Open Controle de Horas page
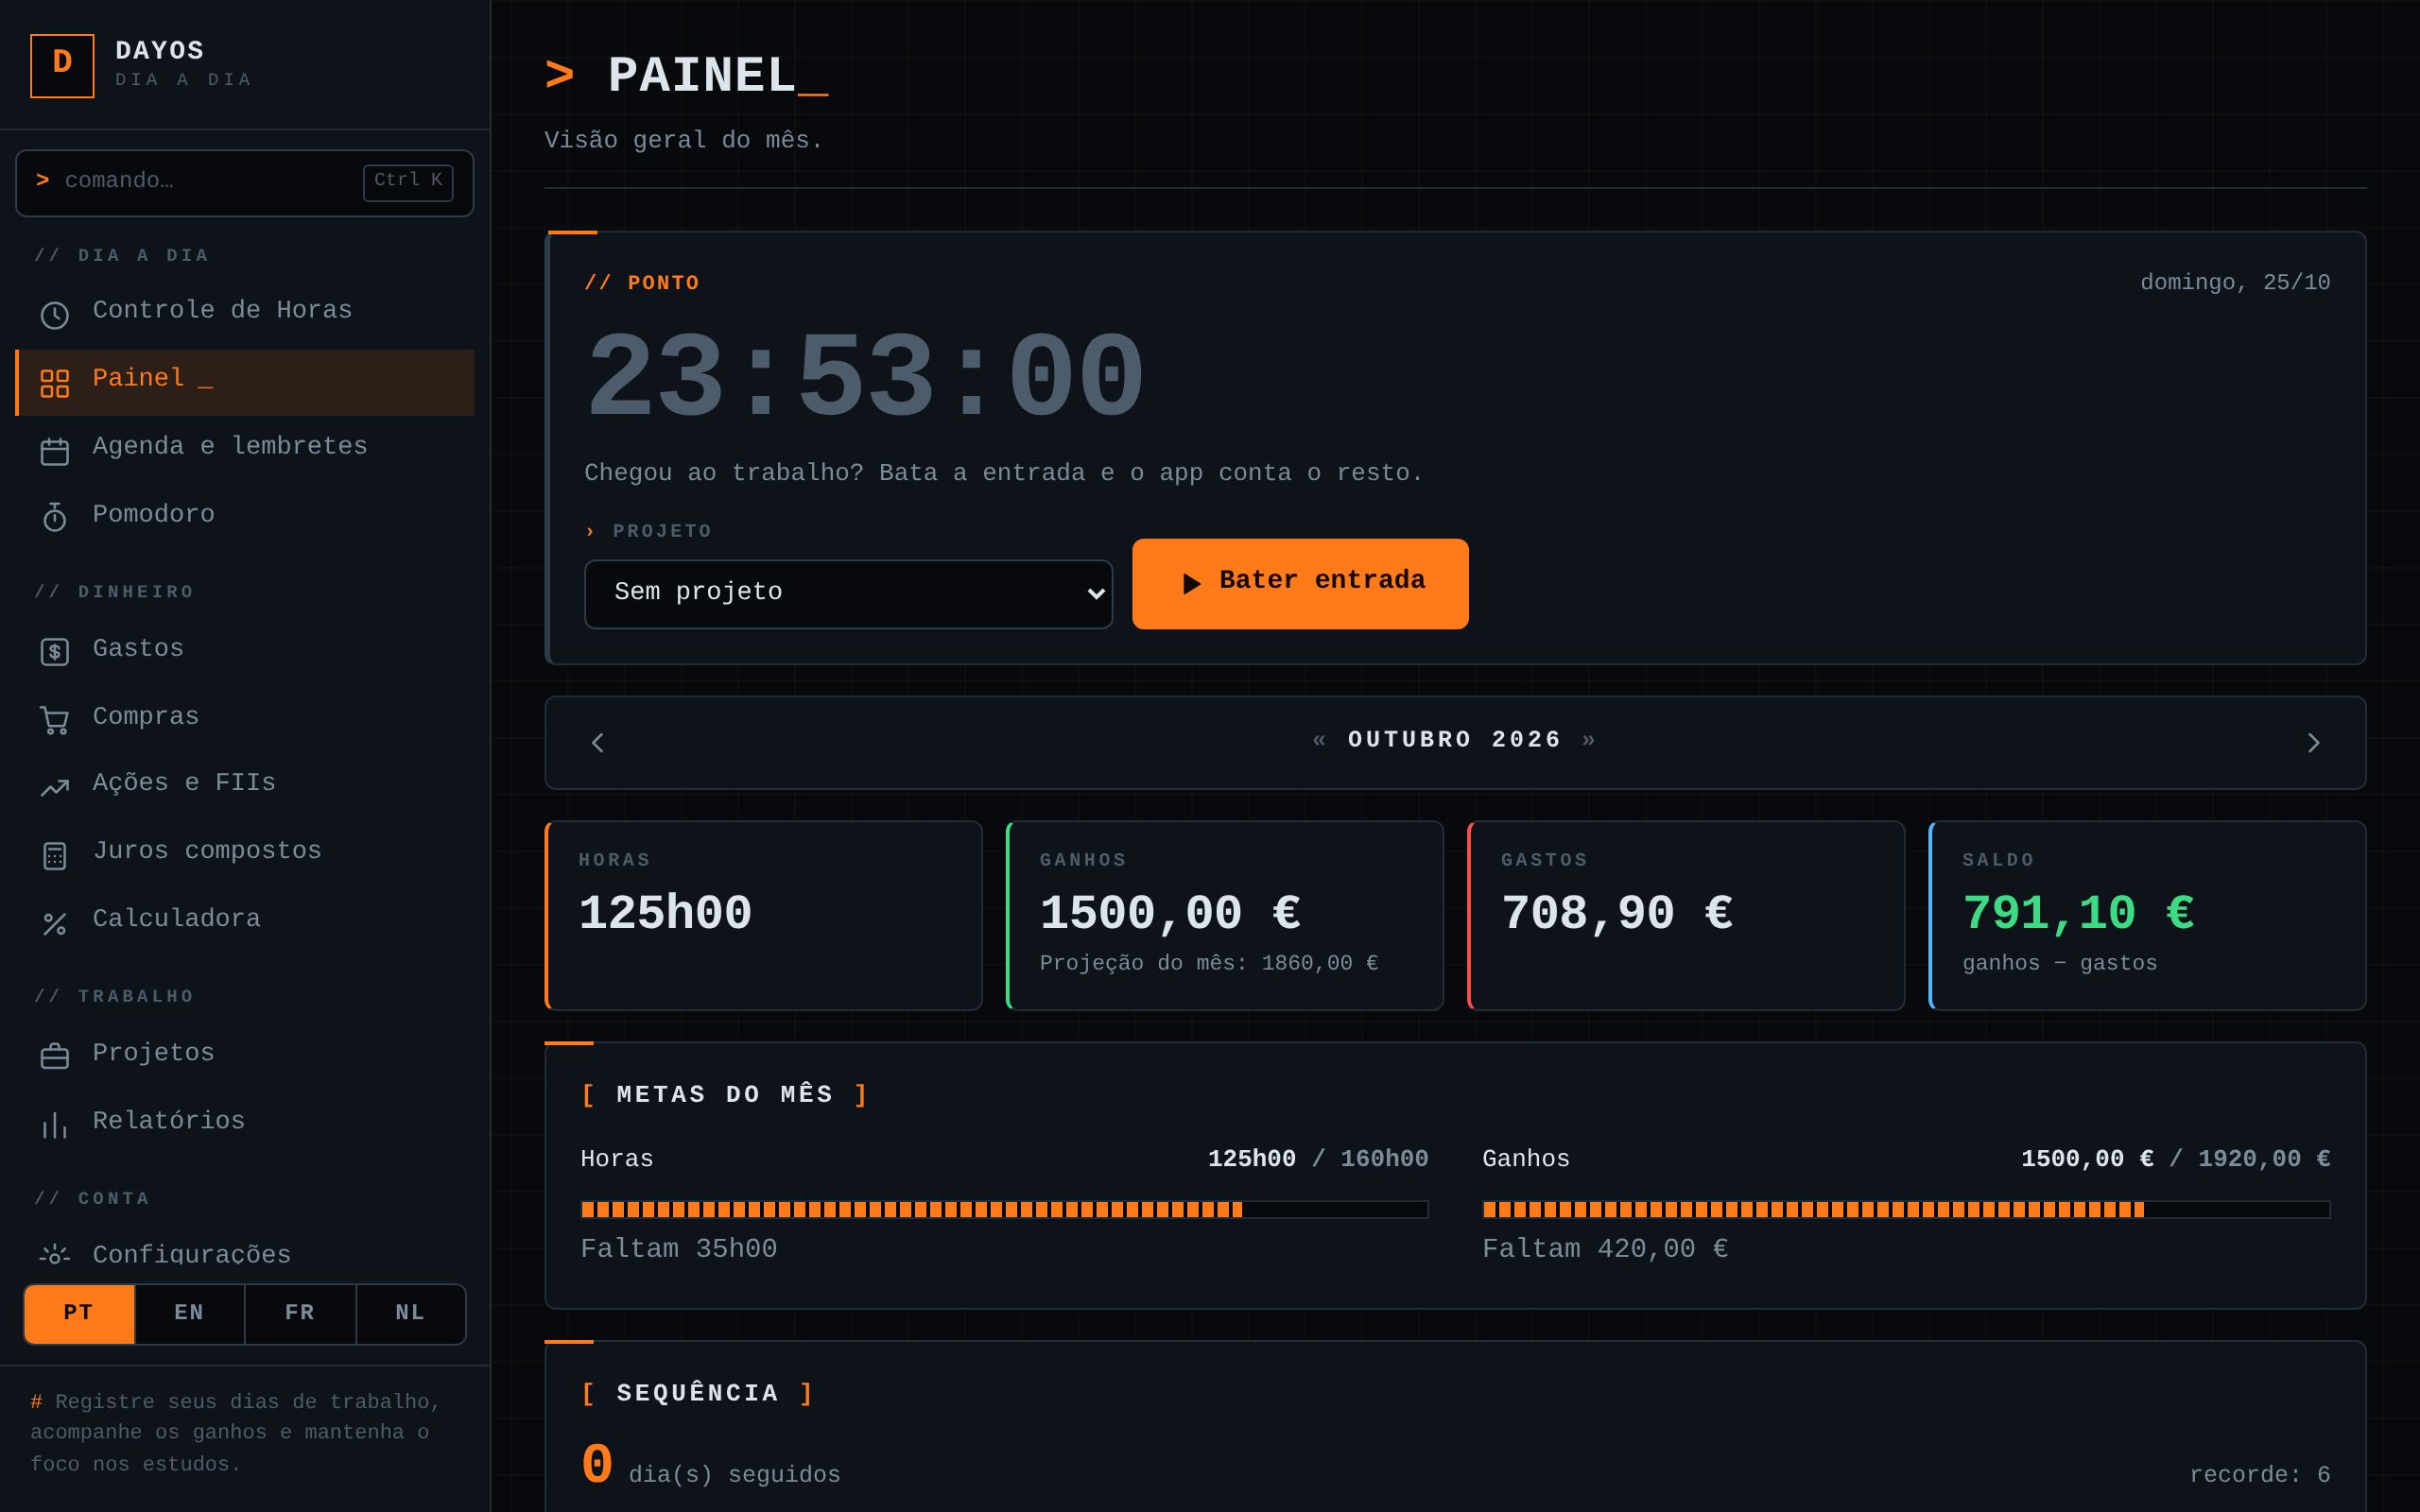Viewport: 2420px width, 1512px height. 245,314
